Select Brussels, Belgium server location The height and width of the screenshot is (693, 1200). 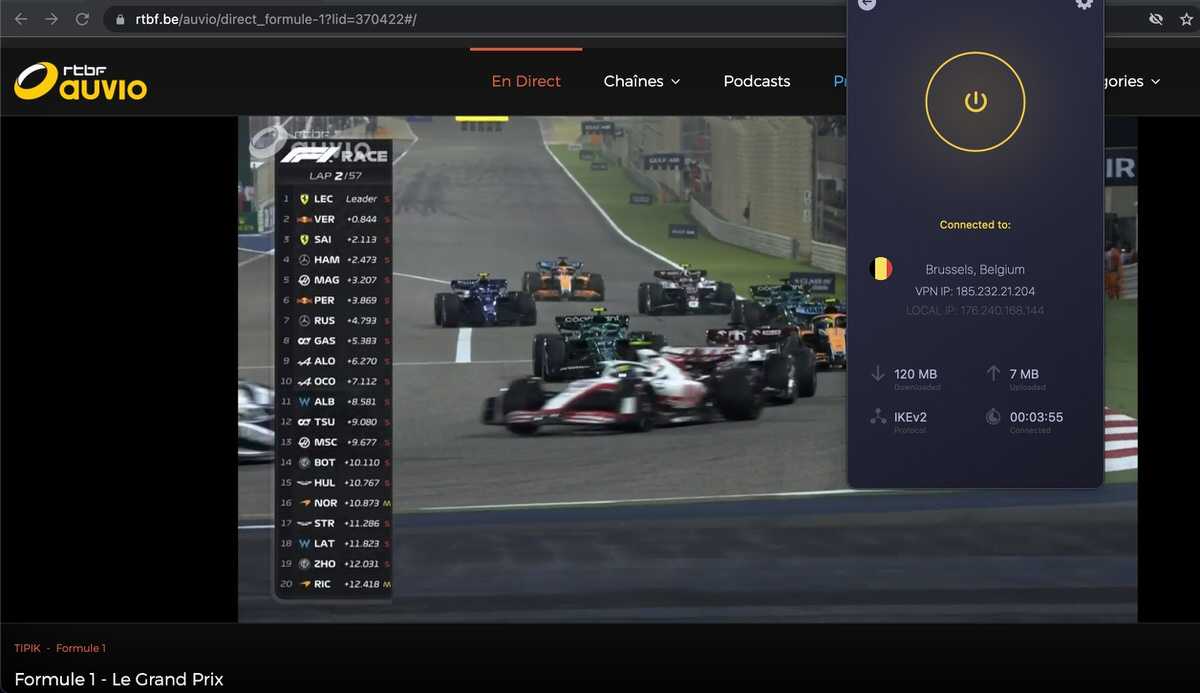coord(975,269)
